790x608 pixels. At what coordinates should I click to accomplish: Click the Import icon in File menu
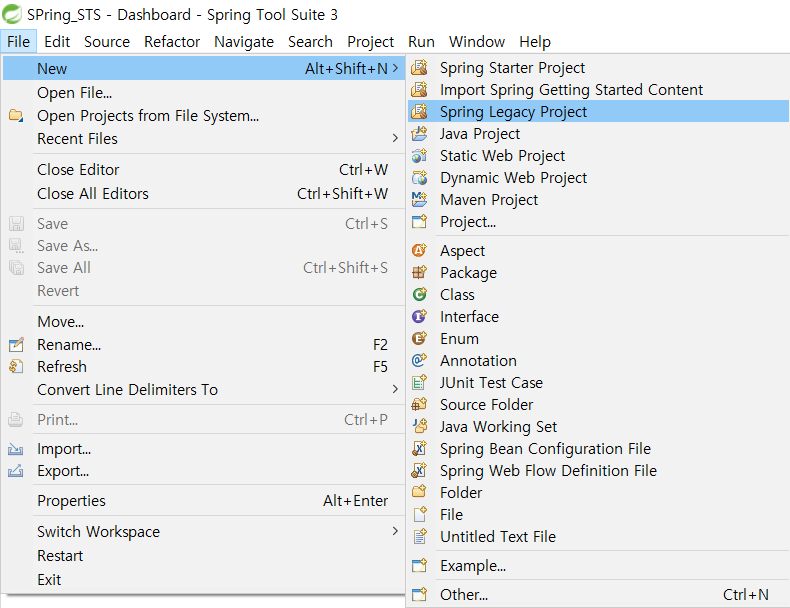pyautogui.click(x=16, y=449)
